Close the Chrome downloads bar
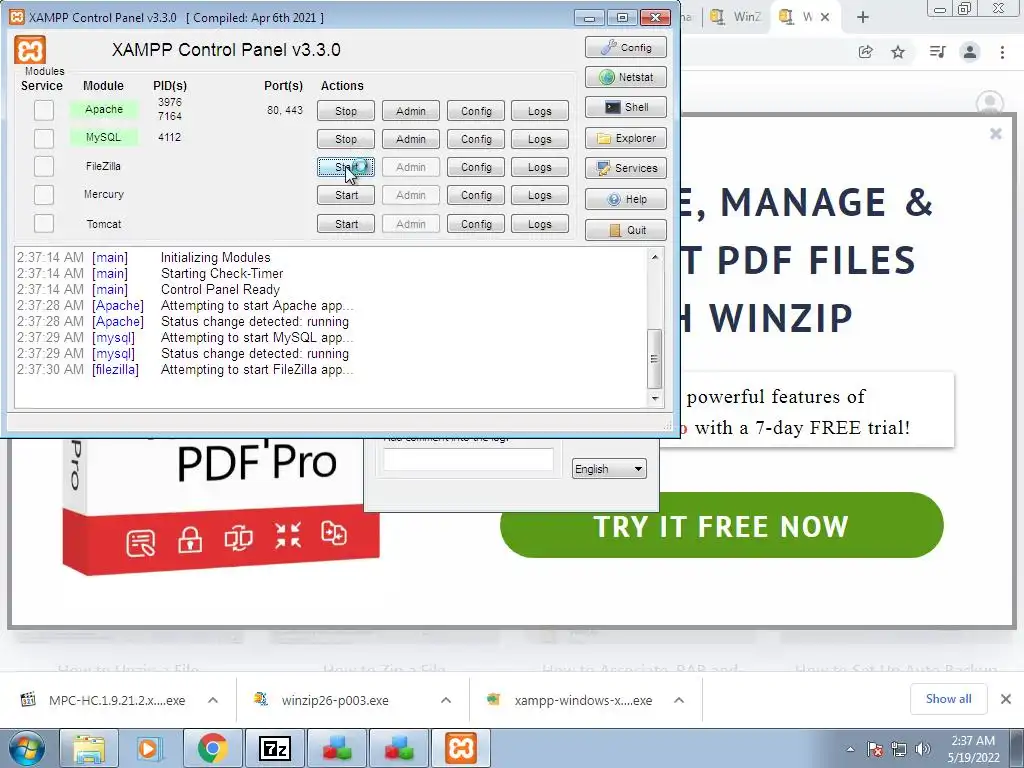This screenshot has height=768, width=1024. [x=1006, y=699]
